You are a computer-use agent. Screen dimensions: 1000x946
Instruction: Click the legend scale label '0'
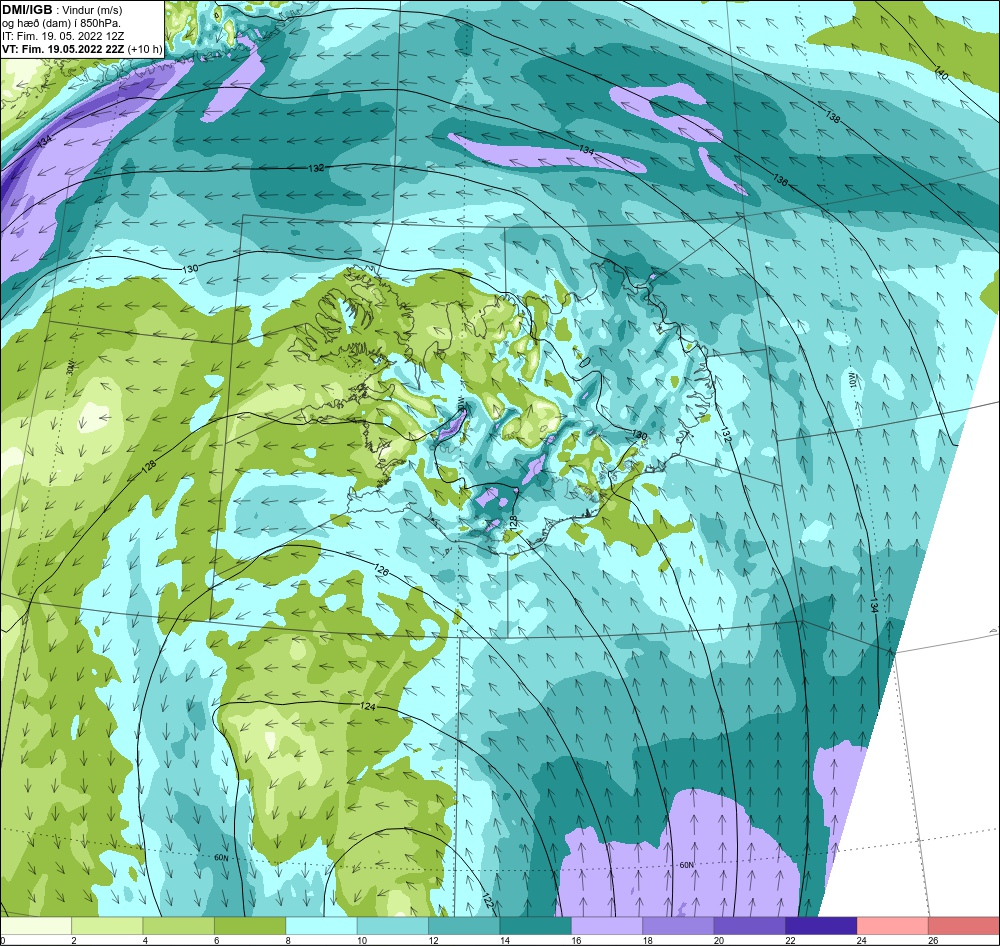pyautogui.click(x=3, y=940)
